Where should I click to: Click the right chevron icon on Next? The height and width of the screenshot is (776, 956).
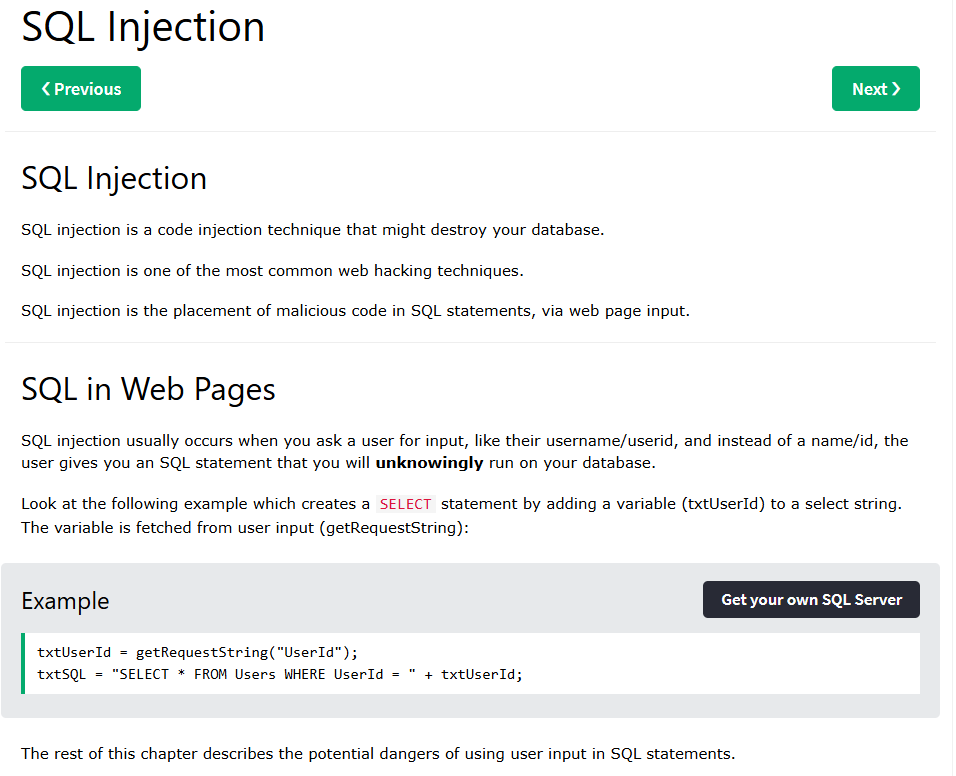(x=897, y=89)
